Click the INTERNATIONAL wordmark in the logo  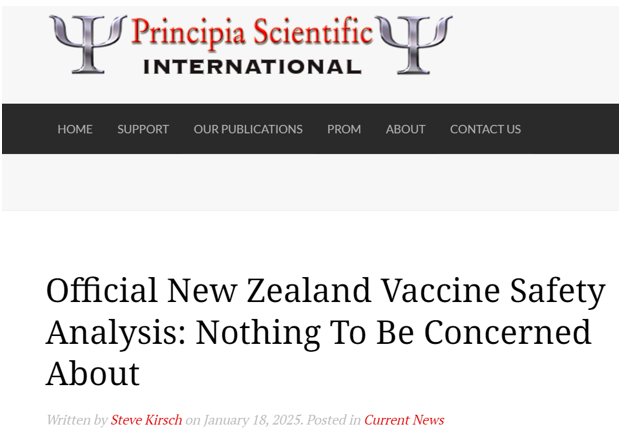(x=252, y=67)
